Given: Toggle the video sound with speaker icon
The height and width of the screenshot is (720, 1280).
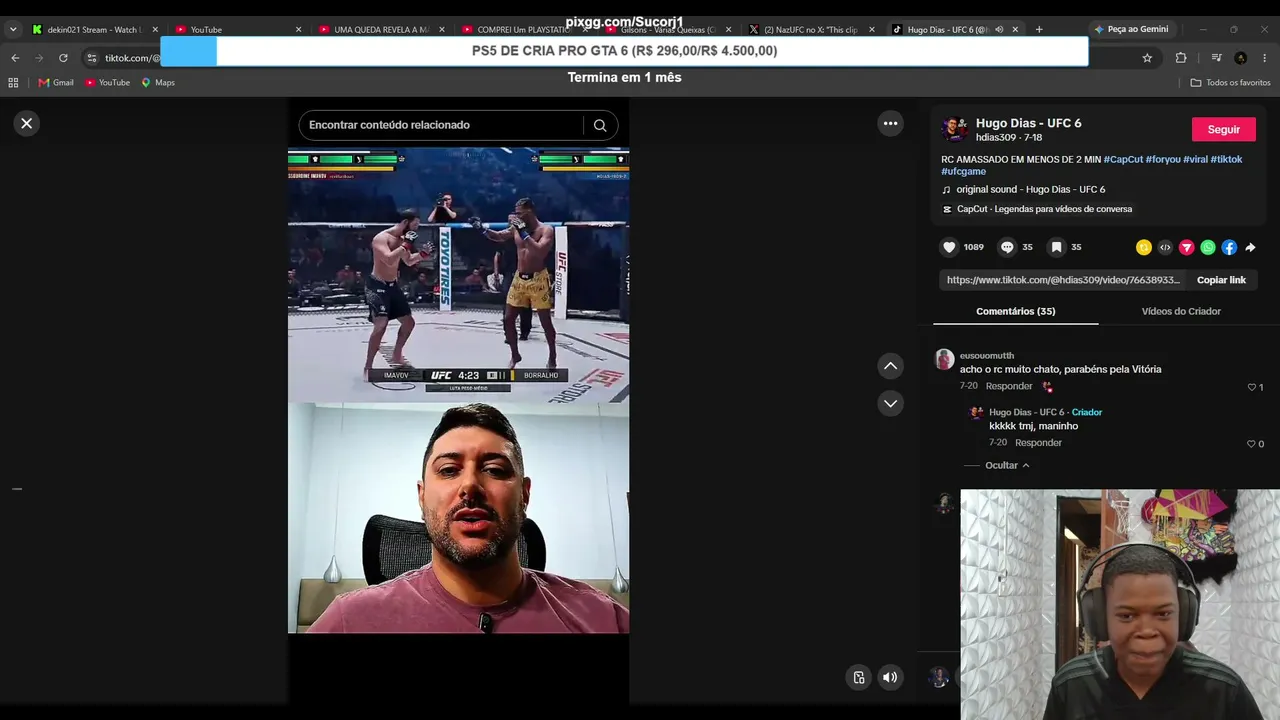Looking at the screenshot, I should pyautogui.click(x=890, y=677).
